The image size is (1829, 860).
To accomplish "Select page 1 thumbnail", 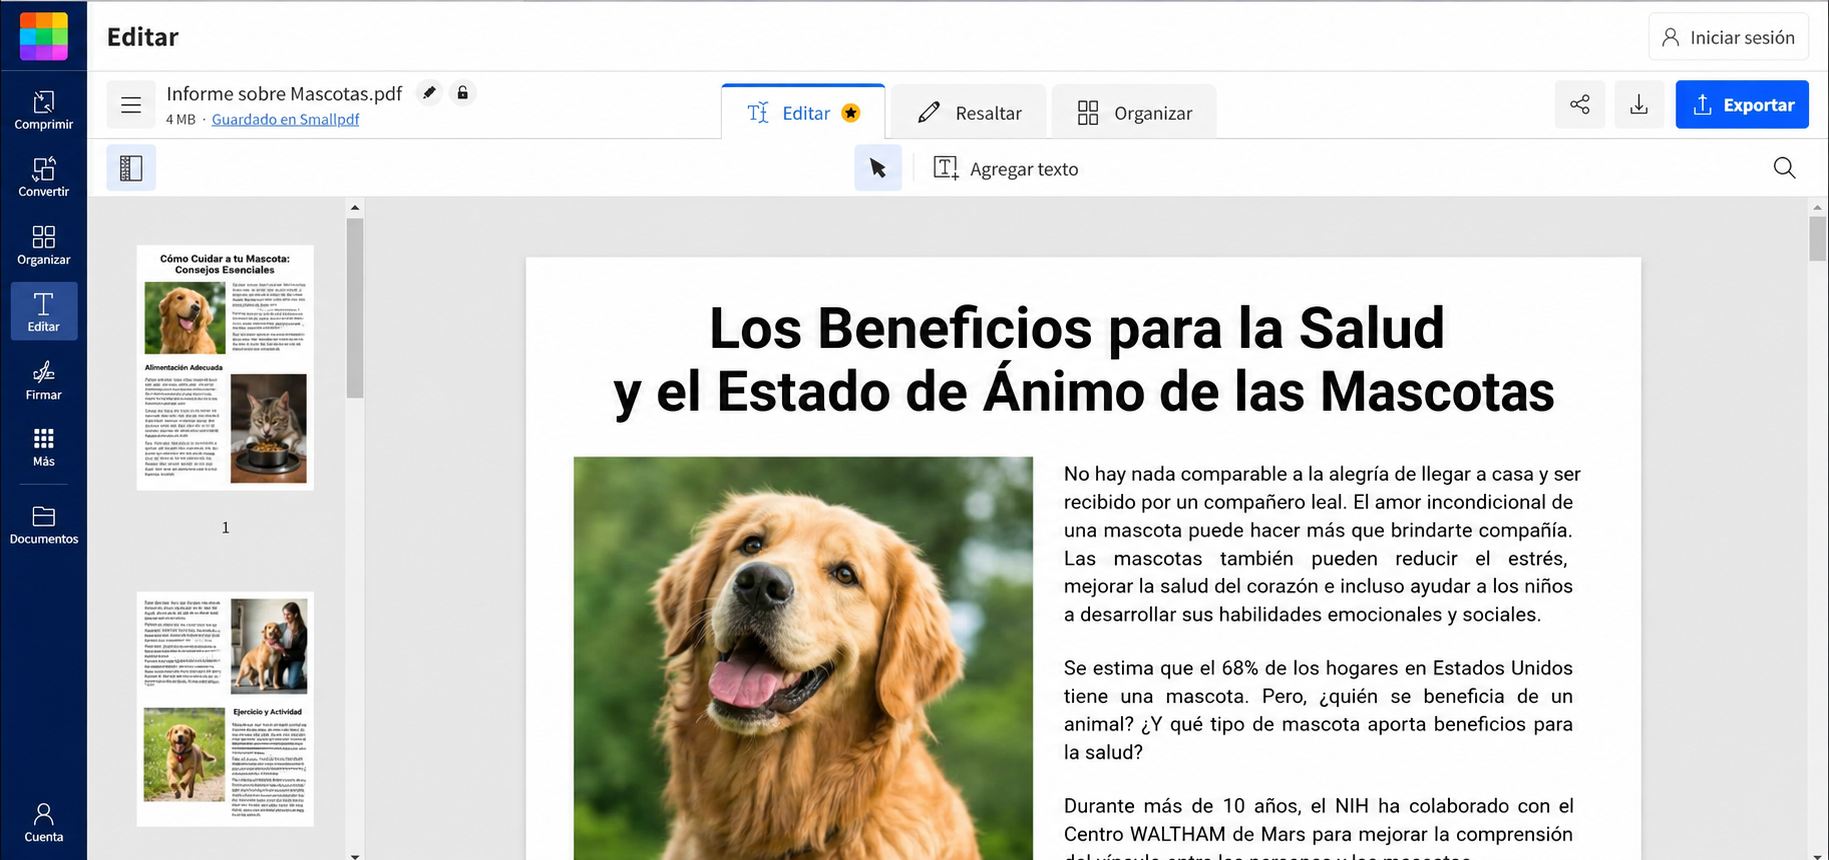I will click(225, 367).
